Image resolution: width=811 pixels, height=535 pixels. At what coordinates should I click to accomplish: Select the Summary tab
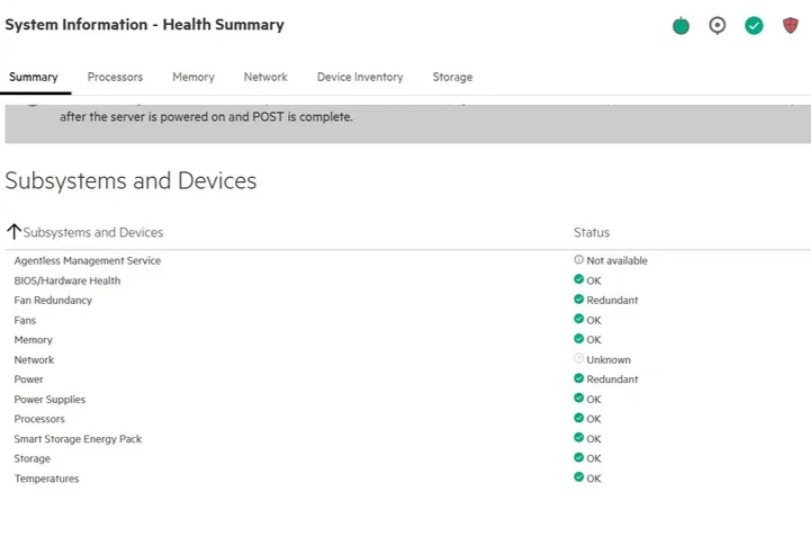point(33,77)
